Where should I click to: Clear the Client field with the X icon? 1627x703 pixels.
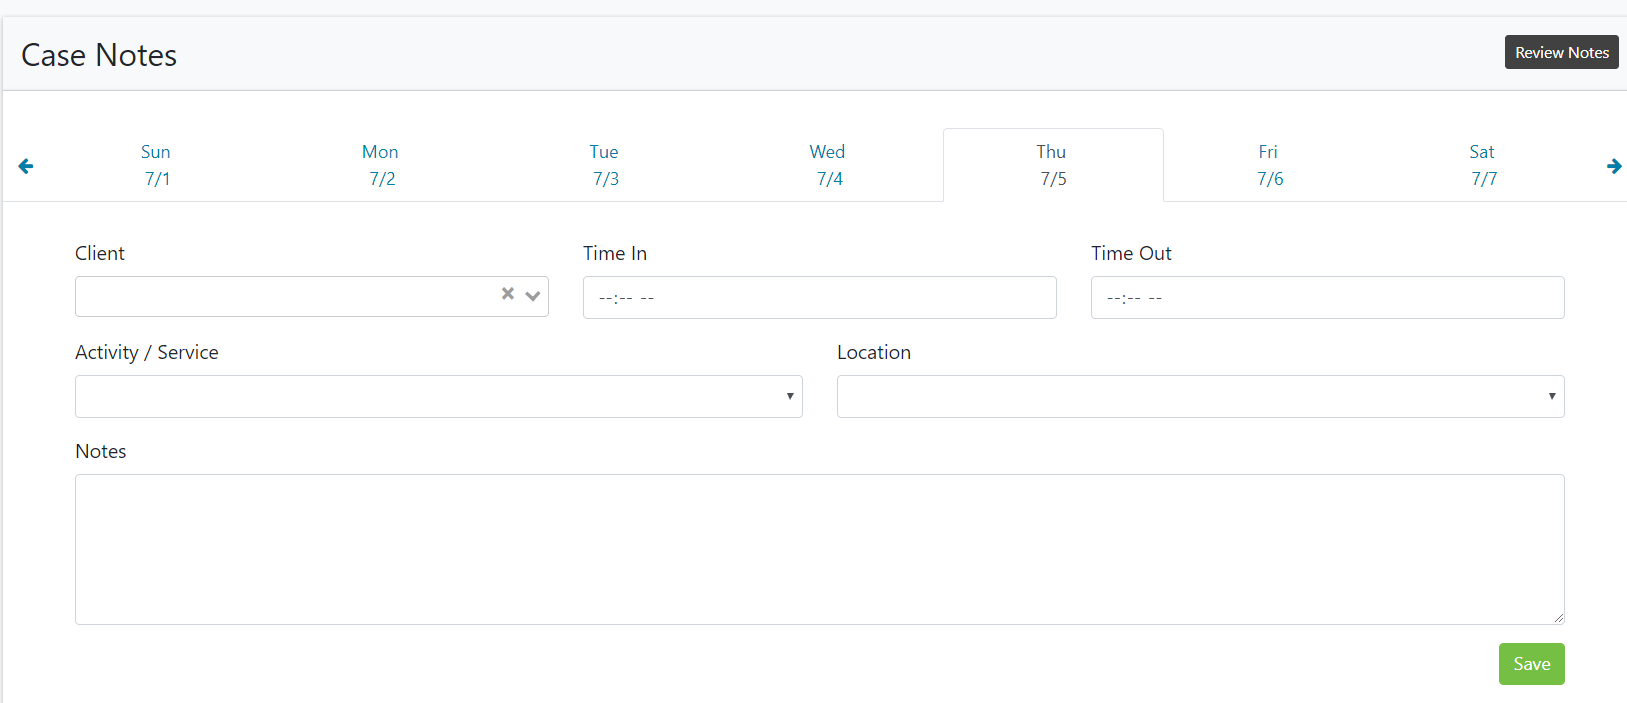pos(508,294)
